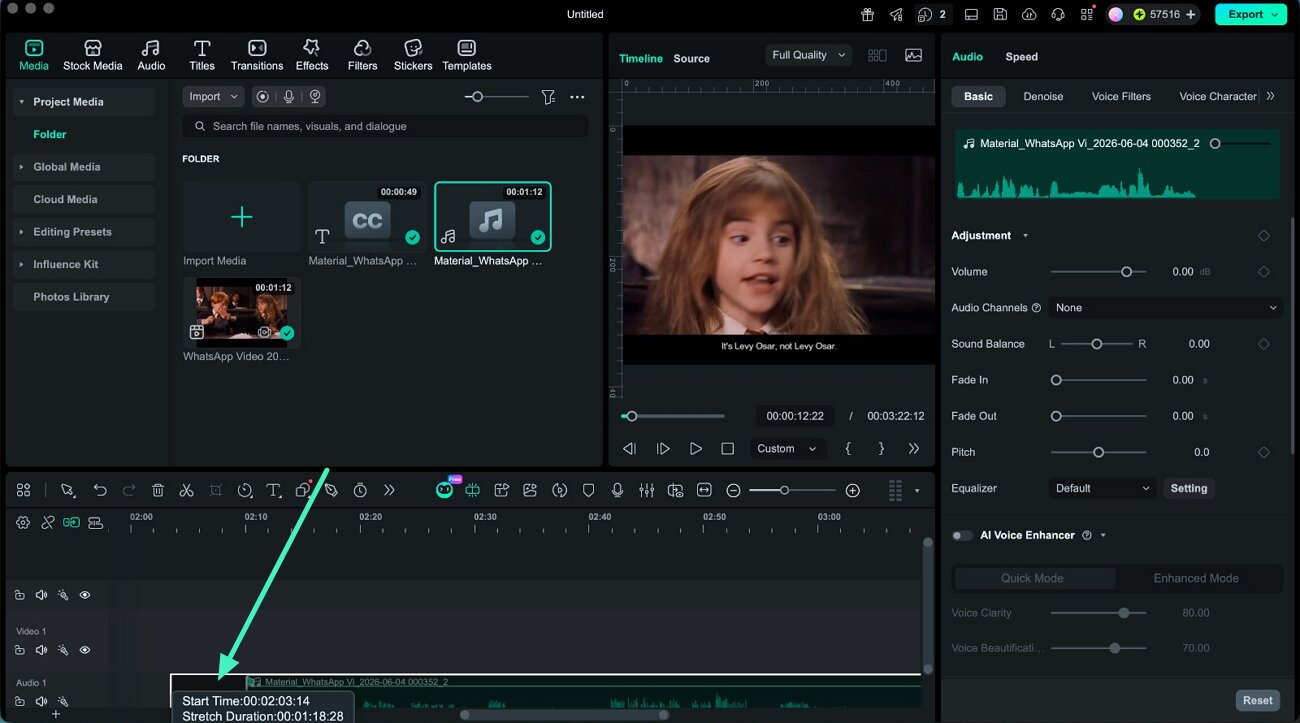This screenshot has width=1300, height=723.
Task: Open the Custom playback dropdown
Action: tap(788, 449)
